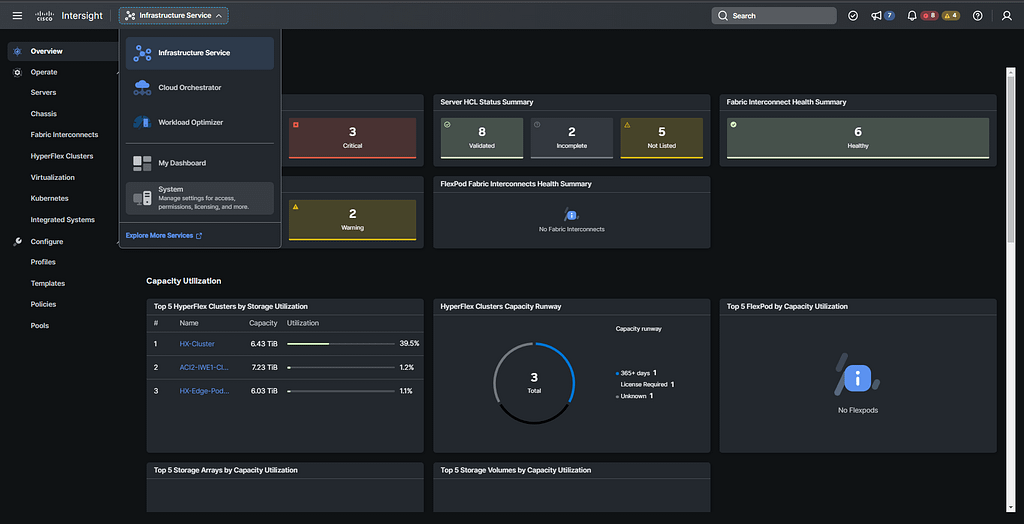Viewport: 1024px width, 524px height.
Task: Select the Workload Optimizer service icon
Action: point(142,123)
